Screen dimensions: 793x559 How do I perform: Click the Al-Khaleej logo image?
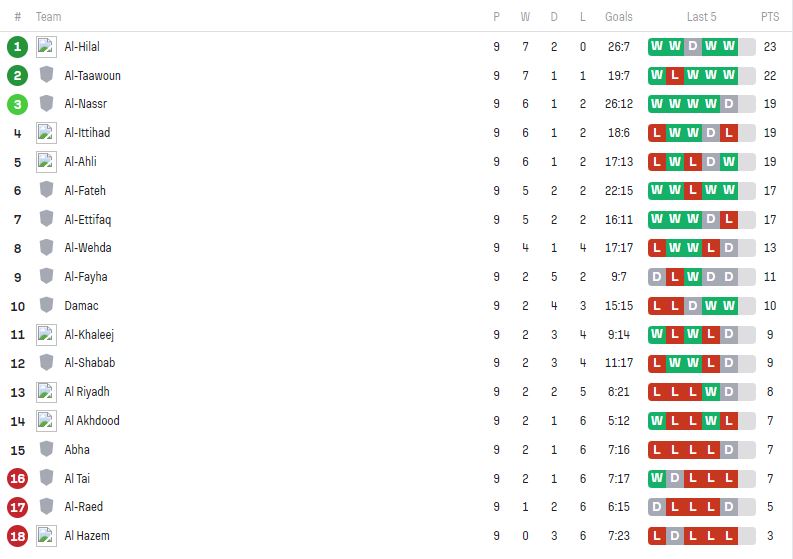[46, 334]
